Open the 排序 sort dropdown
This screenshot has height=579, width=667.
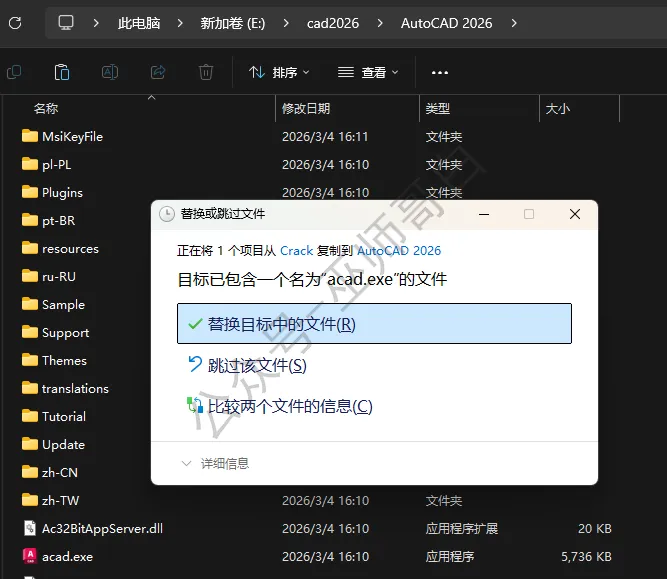point(279,73)
